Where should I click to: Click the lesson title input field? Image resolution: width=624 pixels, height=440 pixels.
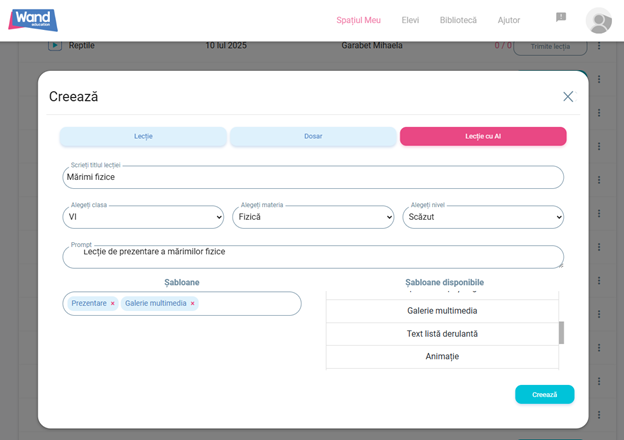[313, 177]
